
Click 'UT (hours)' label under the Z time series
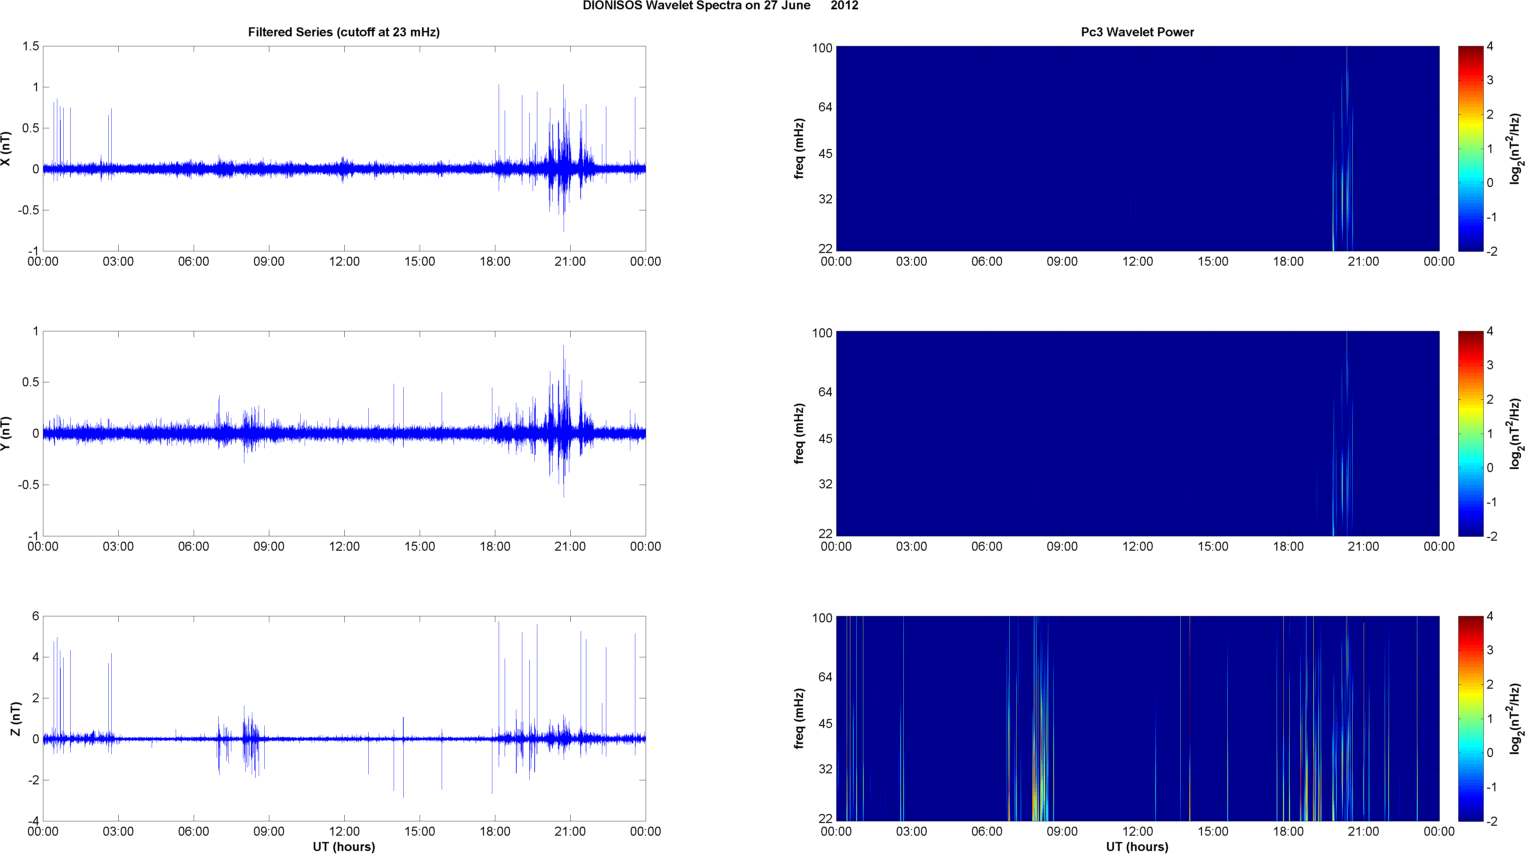click(344, 847)
